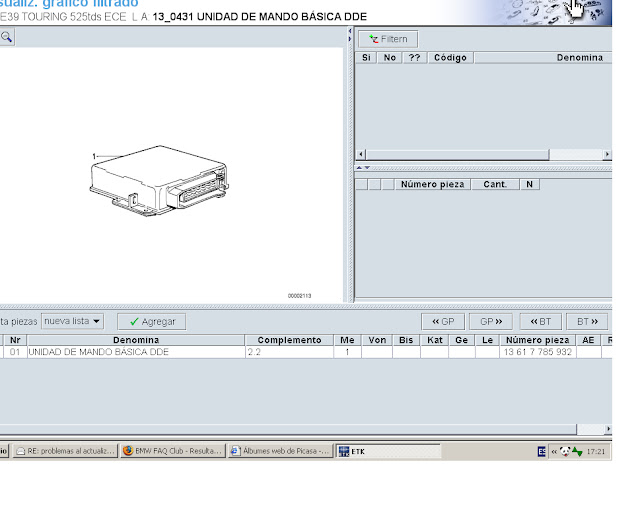Switch to BMW FAQ Club Firefox taskbar item
The image size is (640, 507).
click(x=173, y=451)
